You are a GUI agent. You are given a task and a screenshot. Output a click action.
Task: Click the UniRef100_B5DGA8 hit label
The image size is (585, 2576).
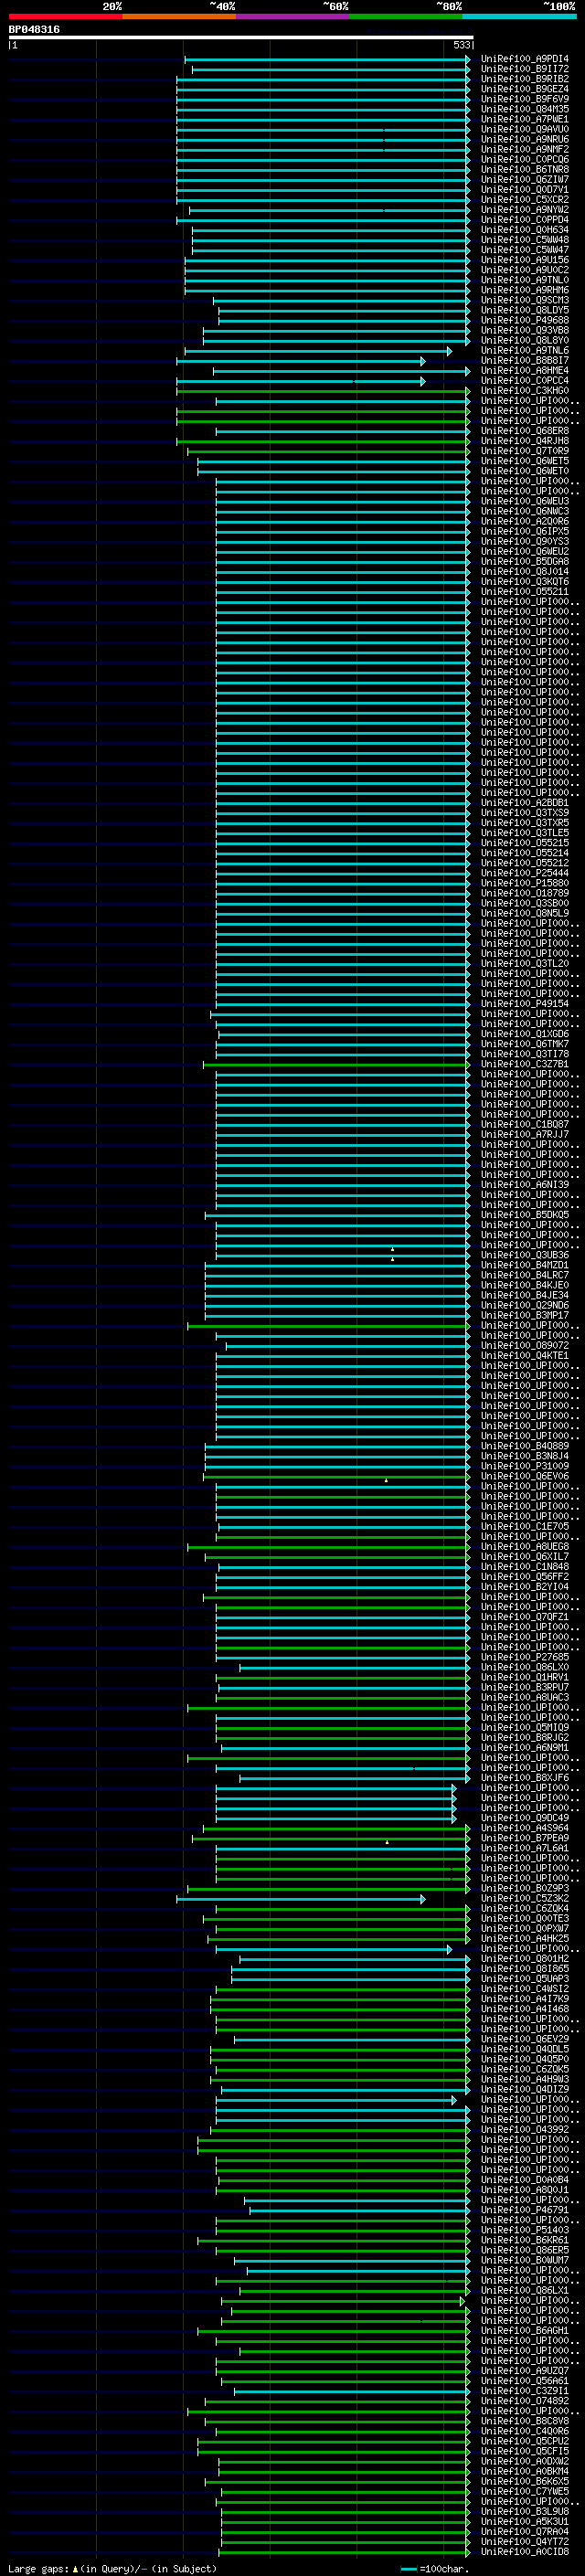tap(524, 562)
